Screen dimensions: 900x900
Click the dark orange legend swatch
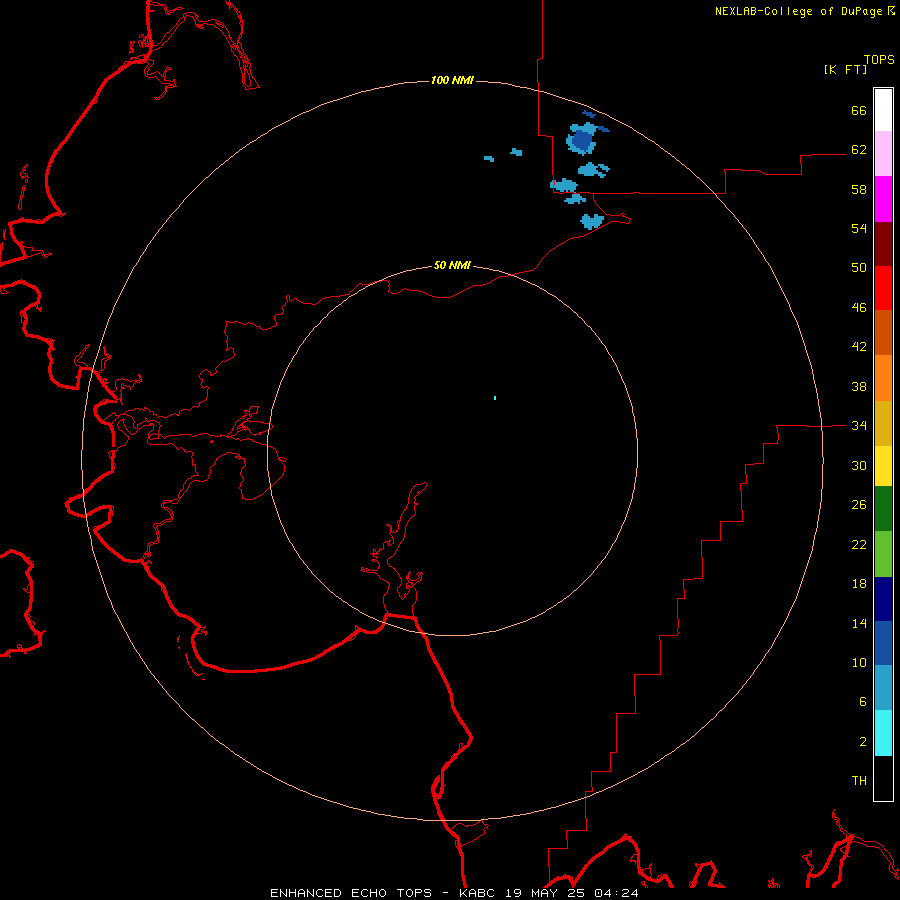pyautogui.click(x=883, y=333)
